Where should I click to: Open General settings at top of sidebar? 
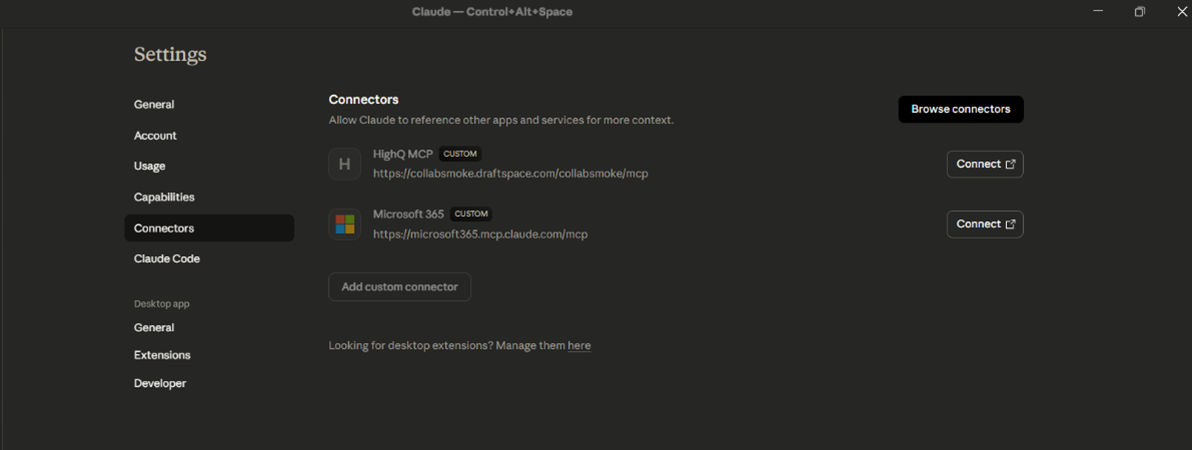[154, 104]
